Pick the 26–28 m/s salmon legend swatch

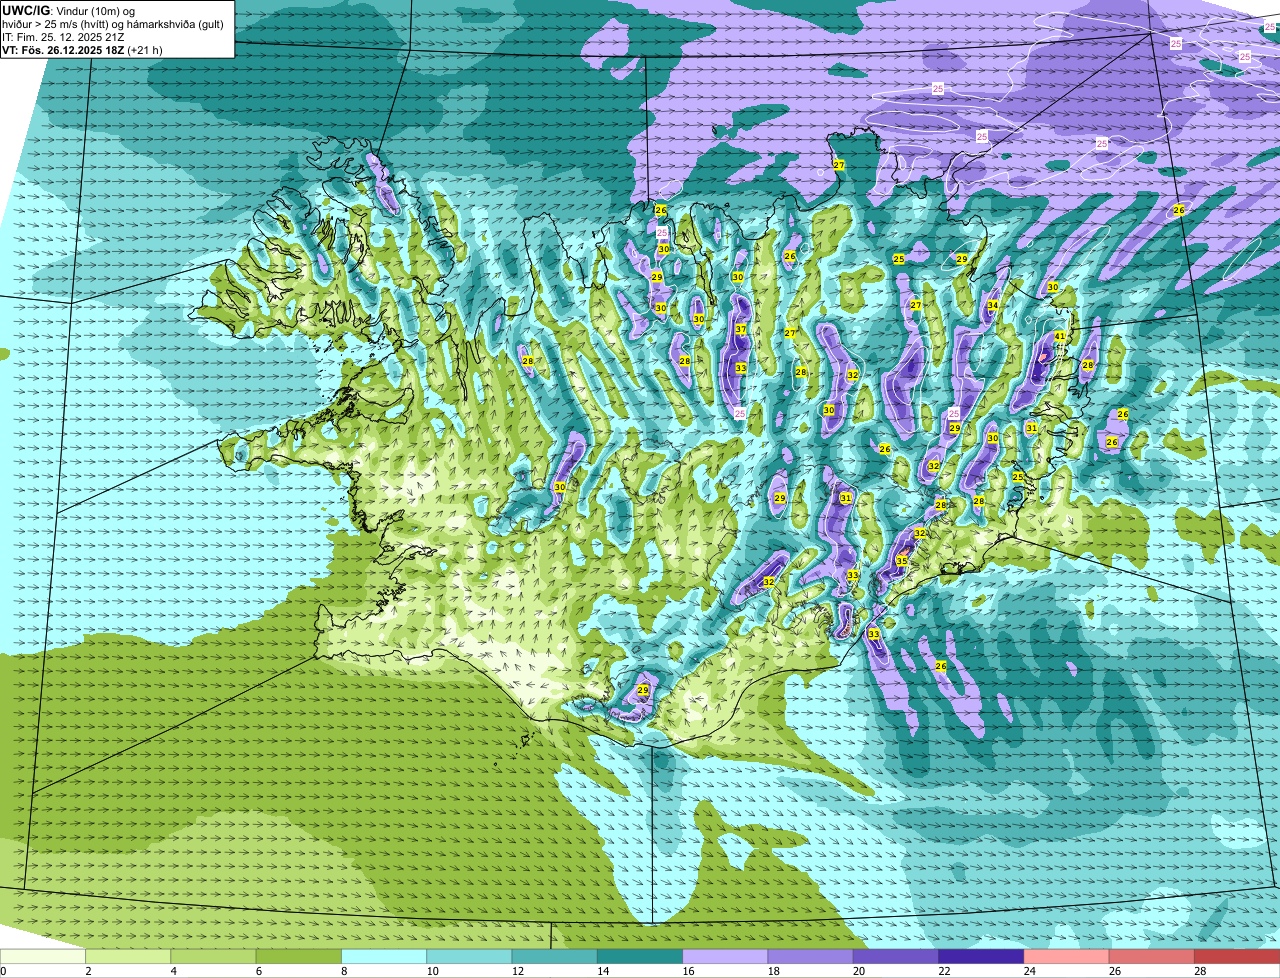coord(1152,956)
